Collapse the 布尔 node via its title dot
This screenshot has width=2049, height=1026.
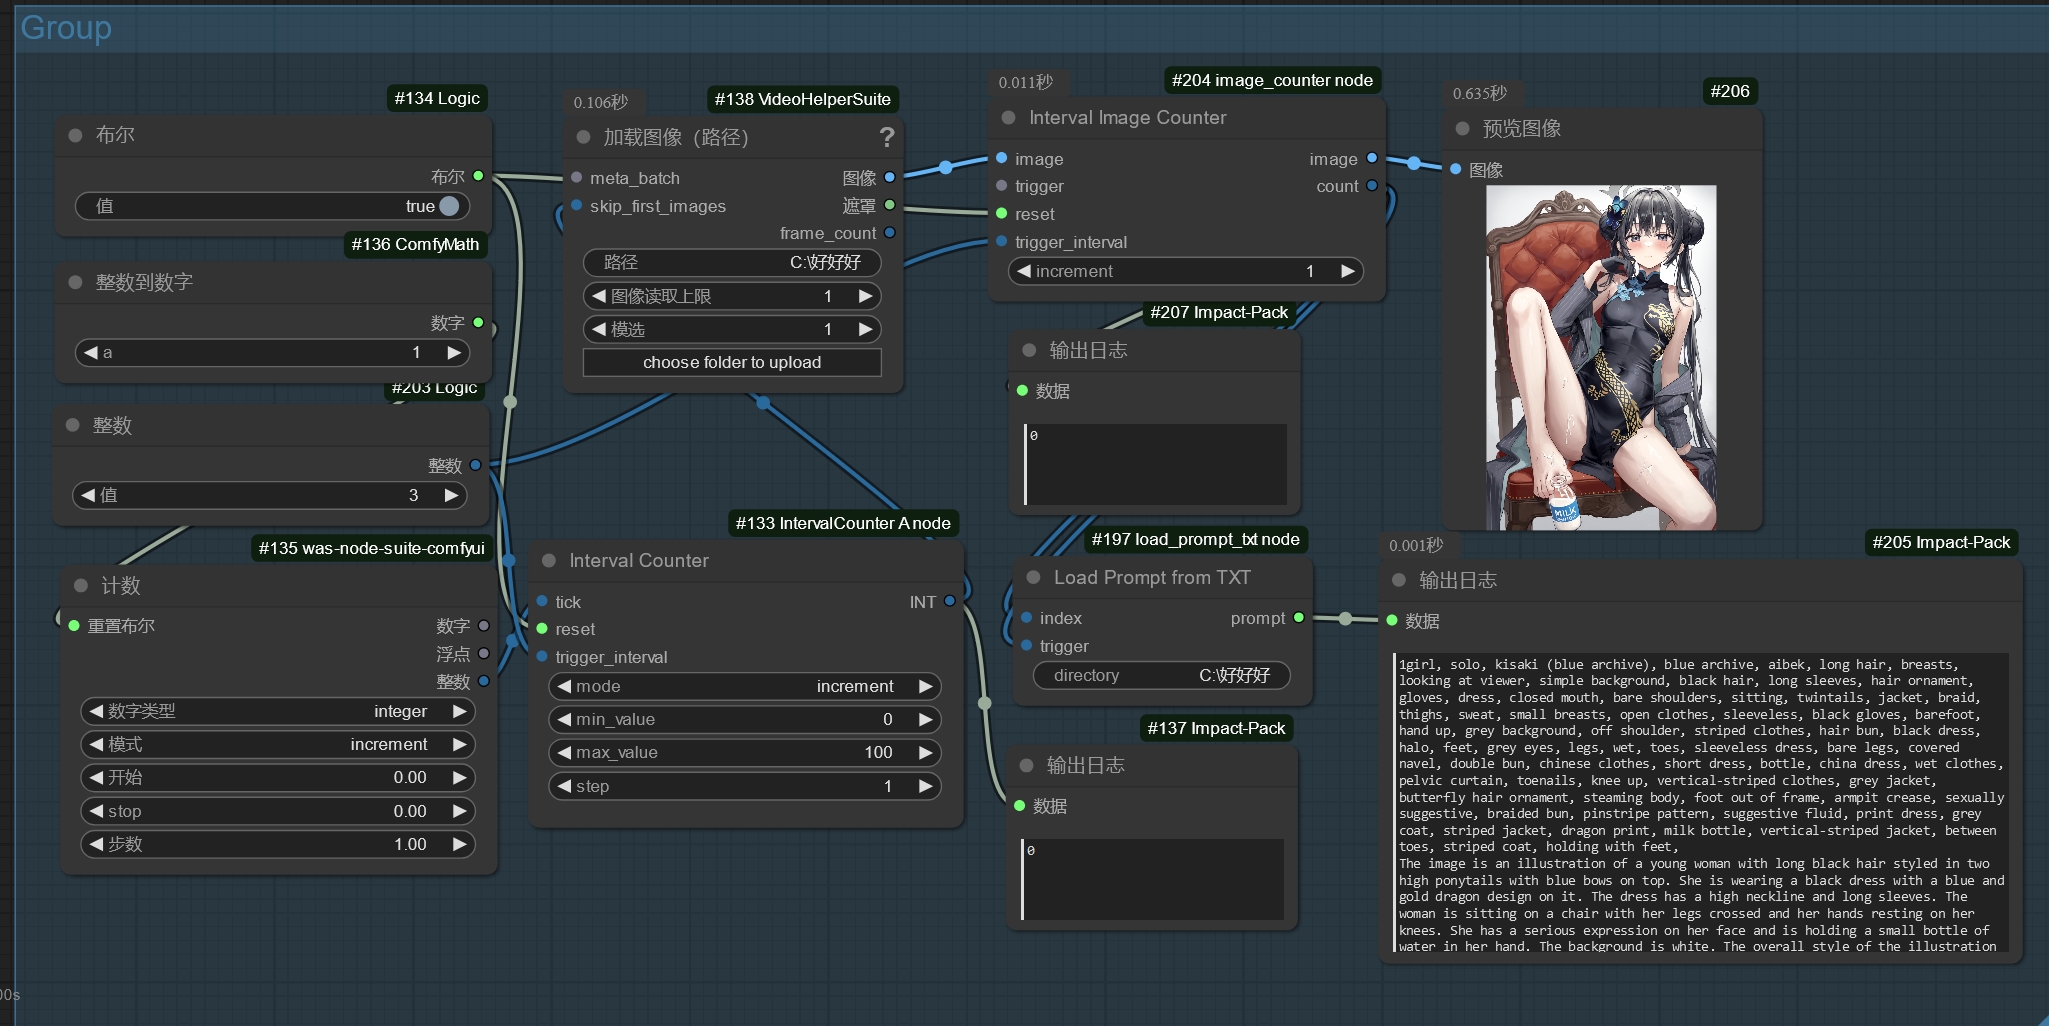coord(75,135)
